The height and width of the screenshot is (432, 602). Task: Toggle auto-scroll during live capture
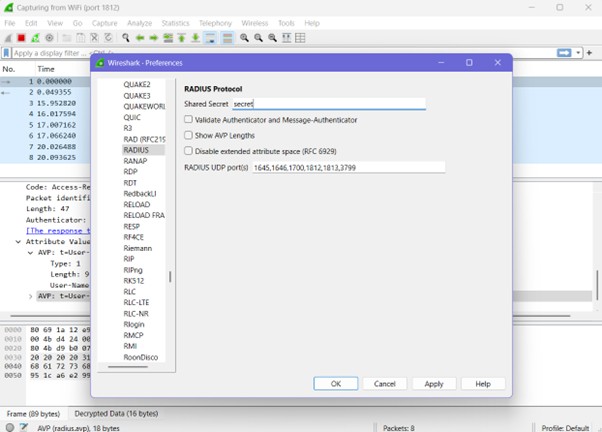(210, 38)
